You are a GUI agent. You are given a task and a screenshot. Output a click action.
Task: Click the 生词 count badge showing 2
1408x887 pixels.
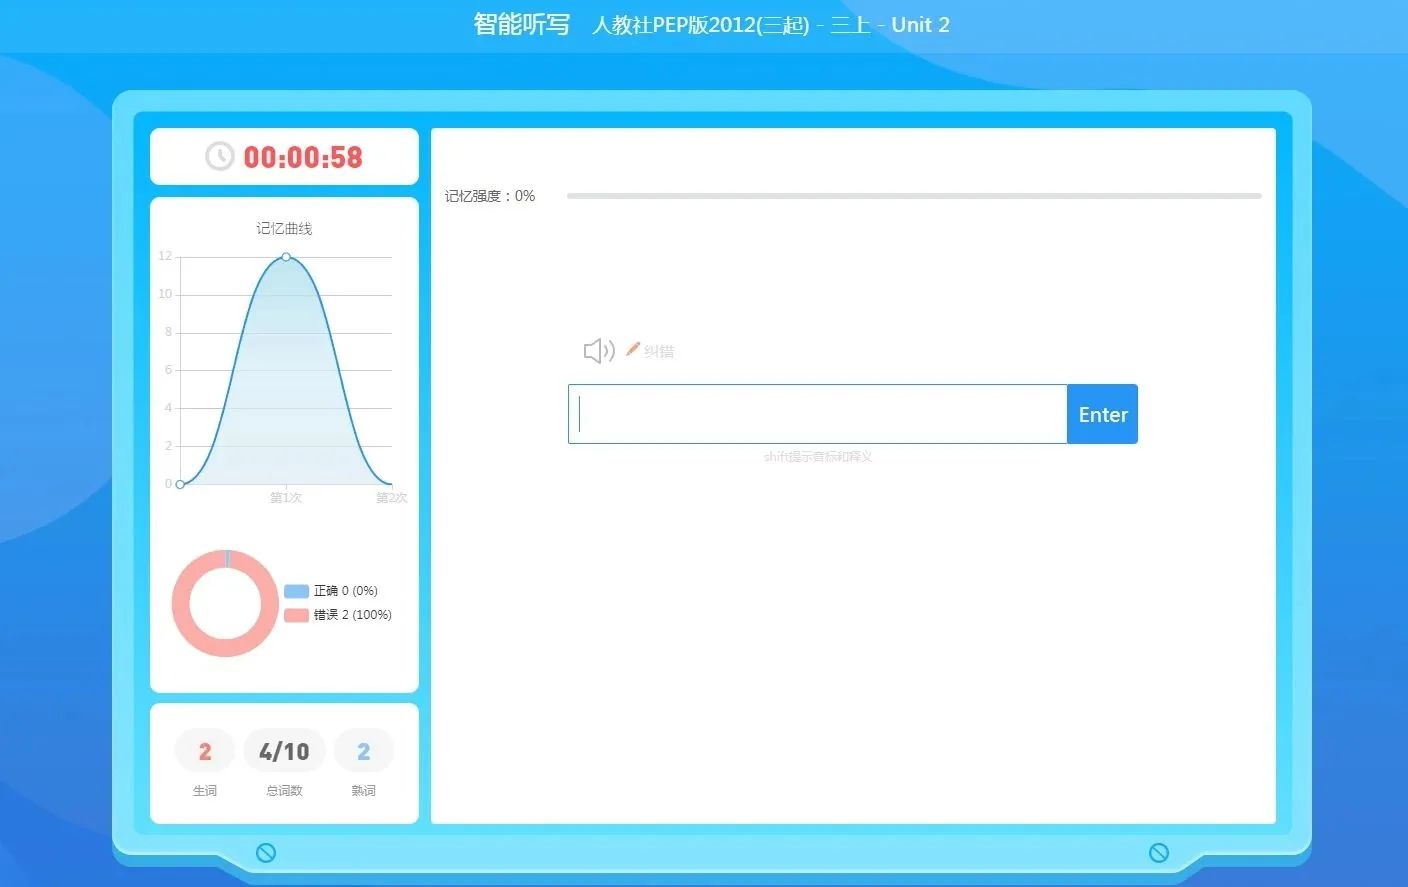coord(205,751)
